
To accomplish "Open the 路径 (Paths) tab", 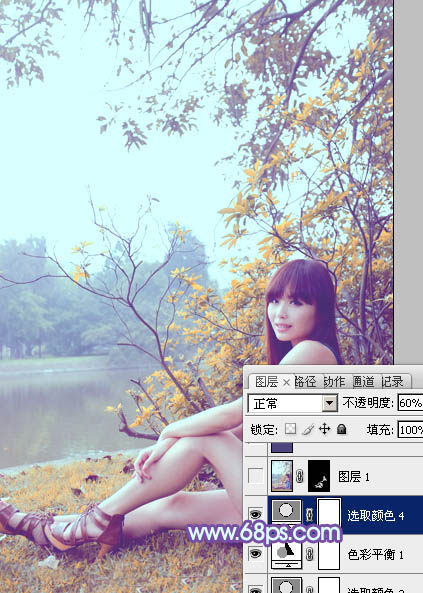I will pos(305,382).
